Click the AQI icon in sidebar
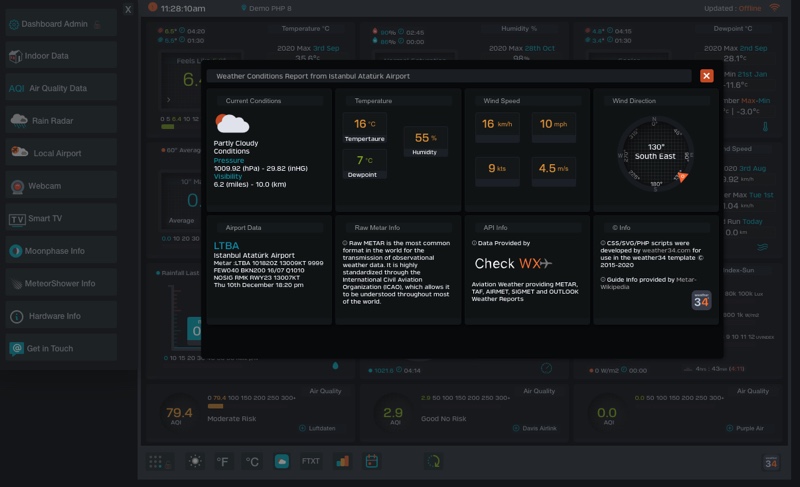Viewport: 800px width, 487px height. 16,89
